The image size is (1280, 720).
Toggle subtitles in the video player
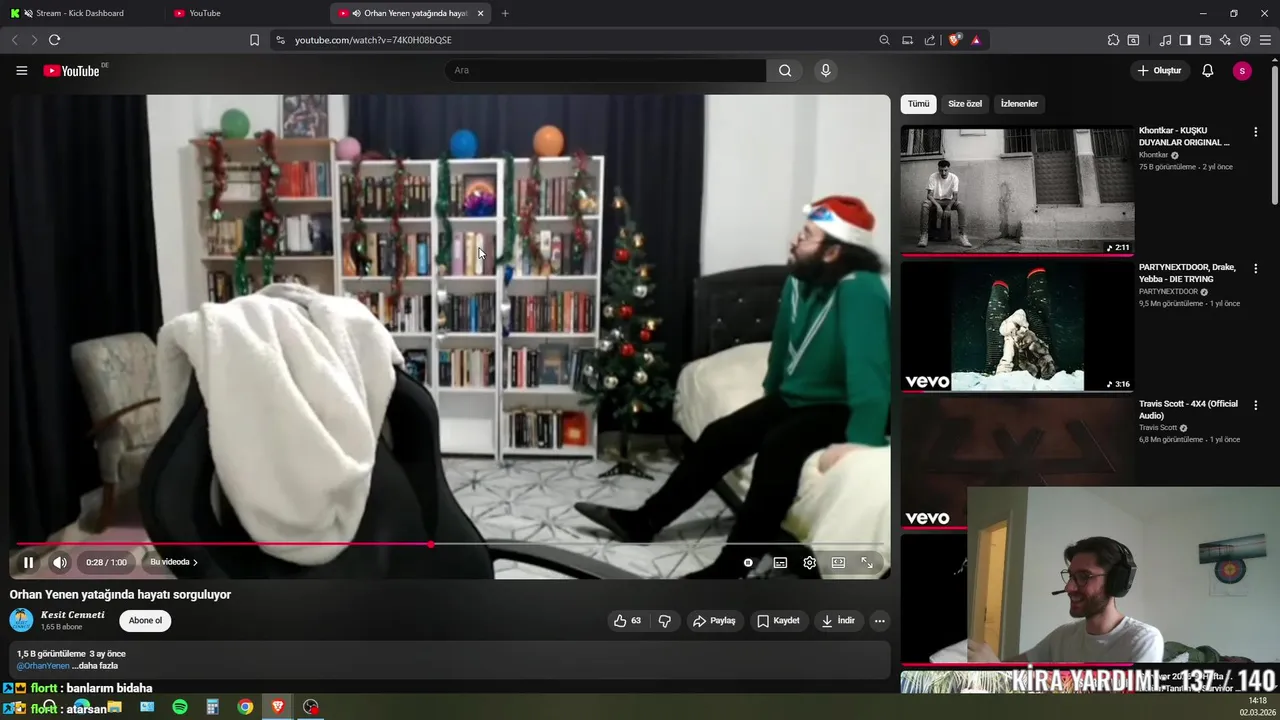click(x=780, y=563)
